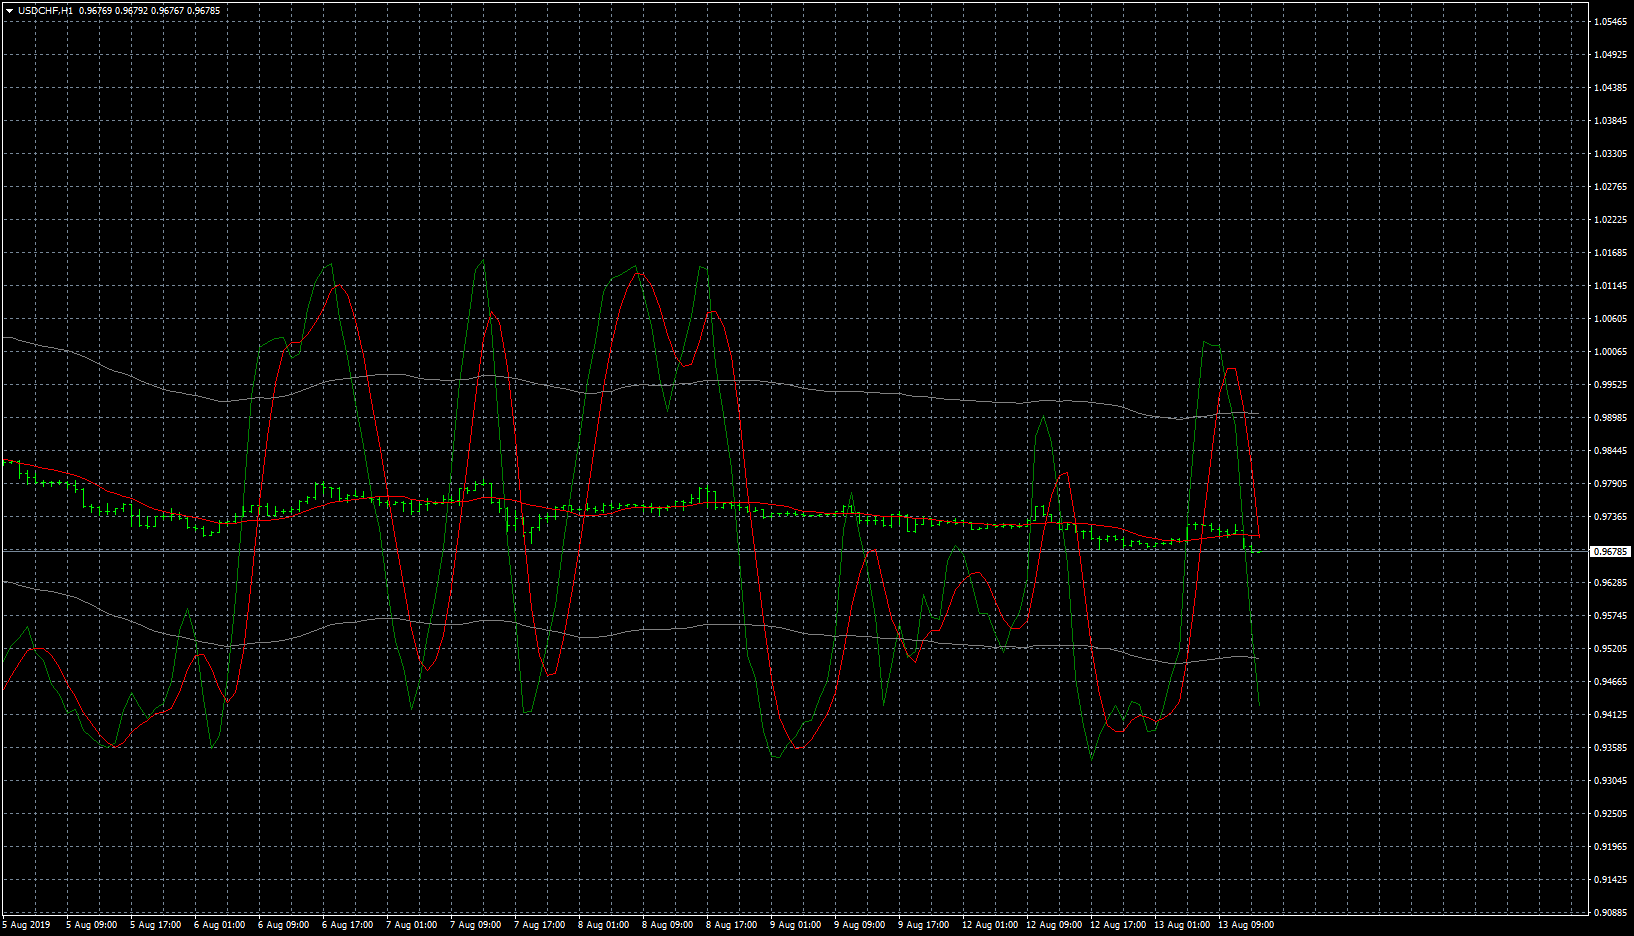Click the 7 Aug 17:00 time axis label
1634x936 pixels.
pos(539,925)
